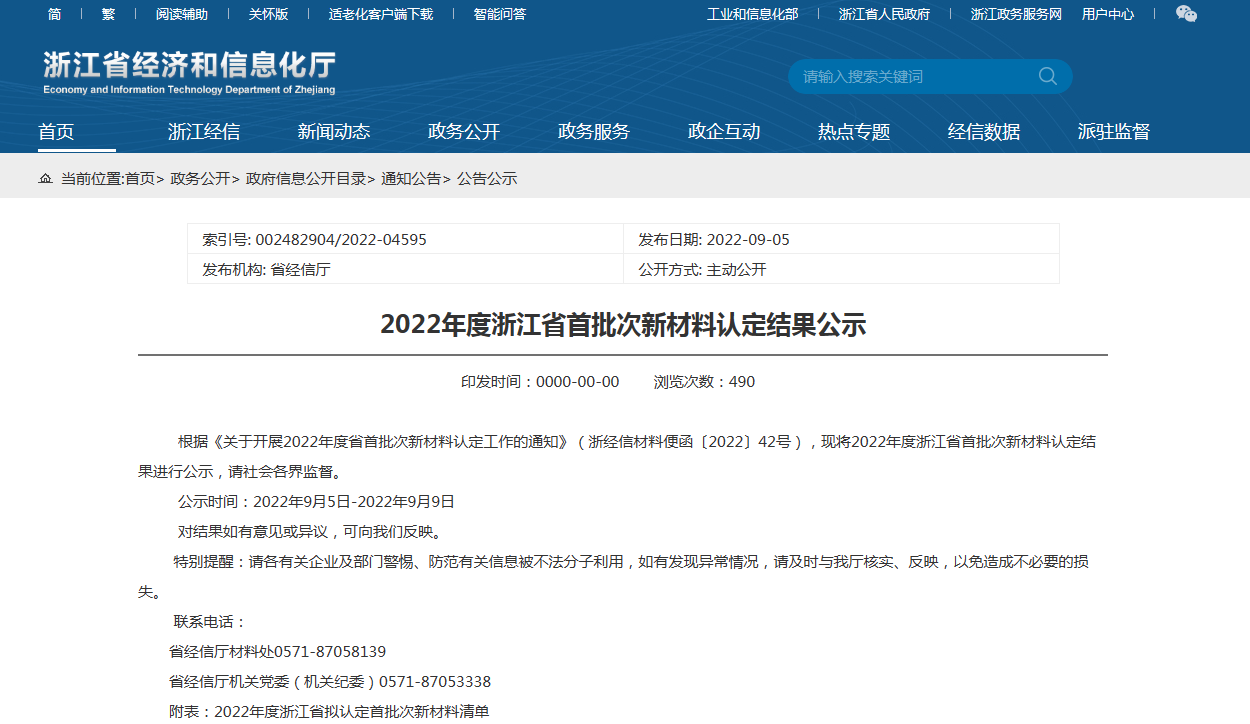Viewport: 1250px width, 724px height.
Task: Go to 首页 navigation tab
Action: (x=56, y=132)
